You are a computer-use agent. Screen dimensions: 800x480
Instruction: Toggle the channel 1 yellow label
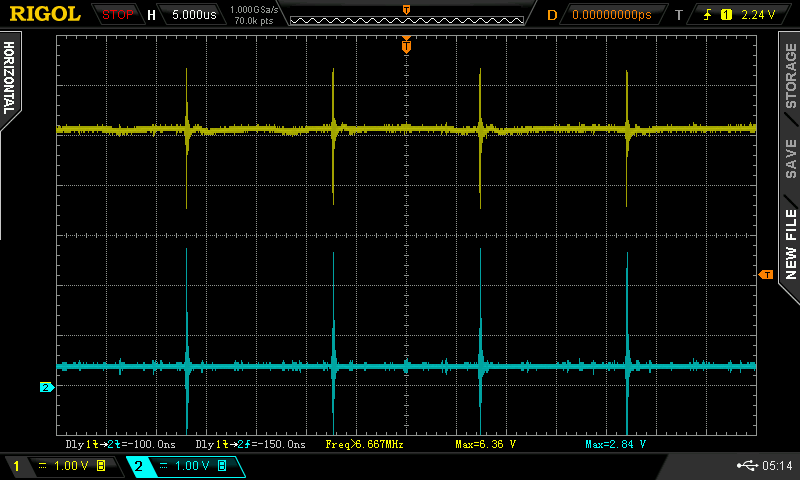pyautogui.click(x=15, y=466)
